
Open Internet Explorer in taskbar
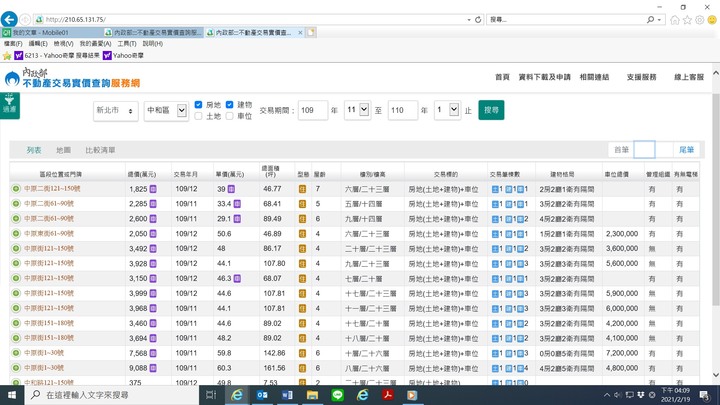(237, 395)
